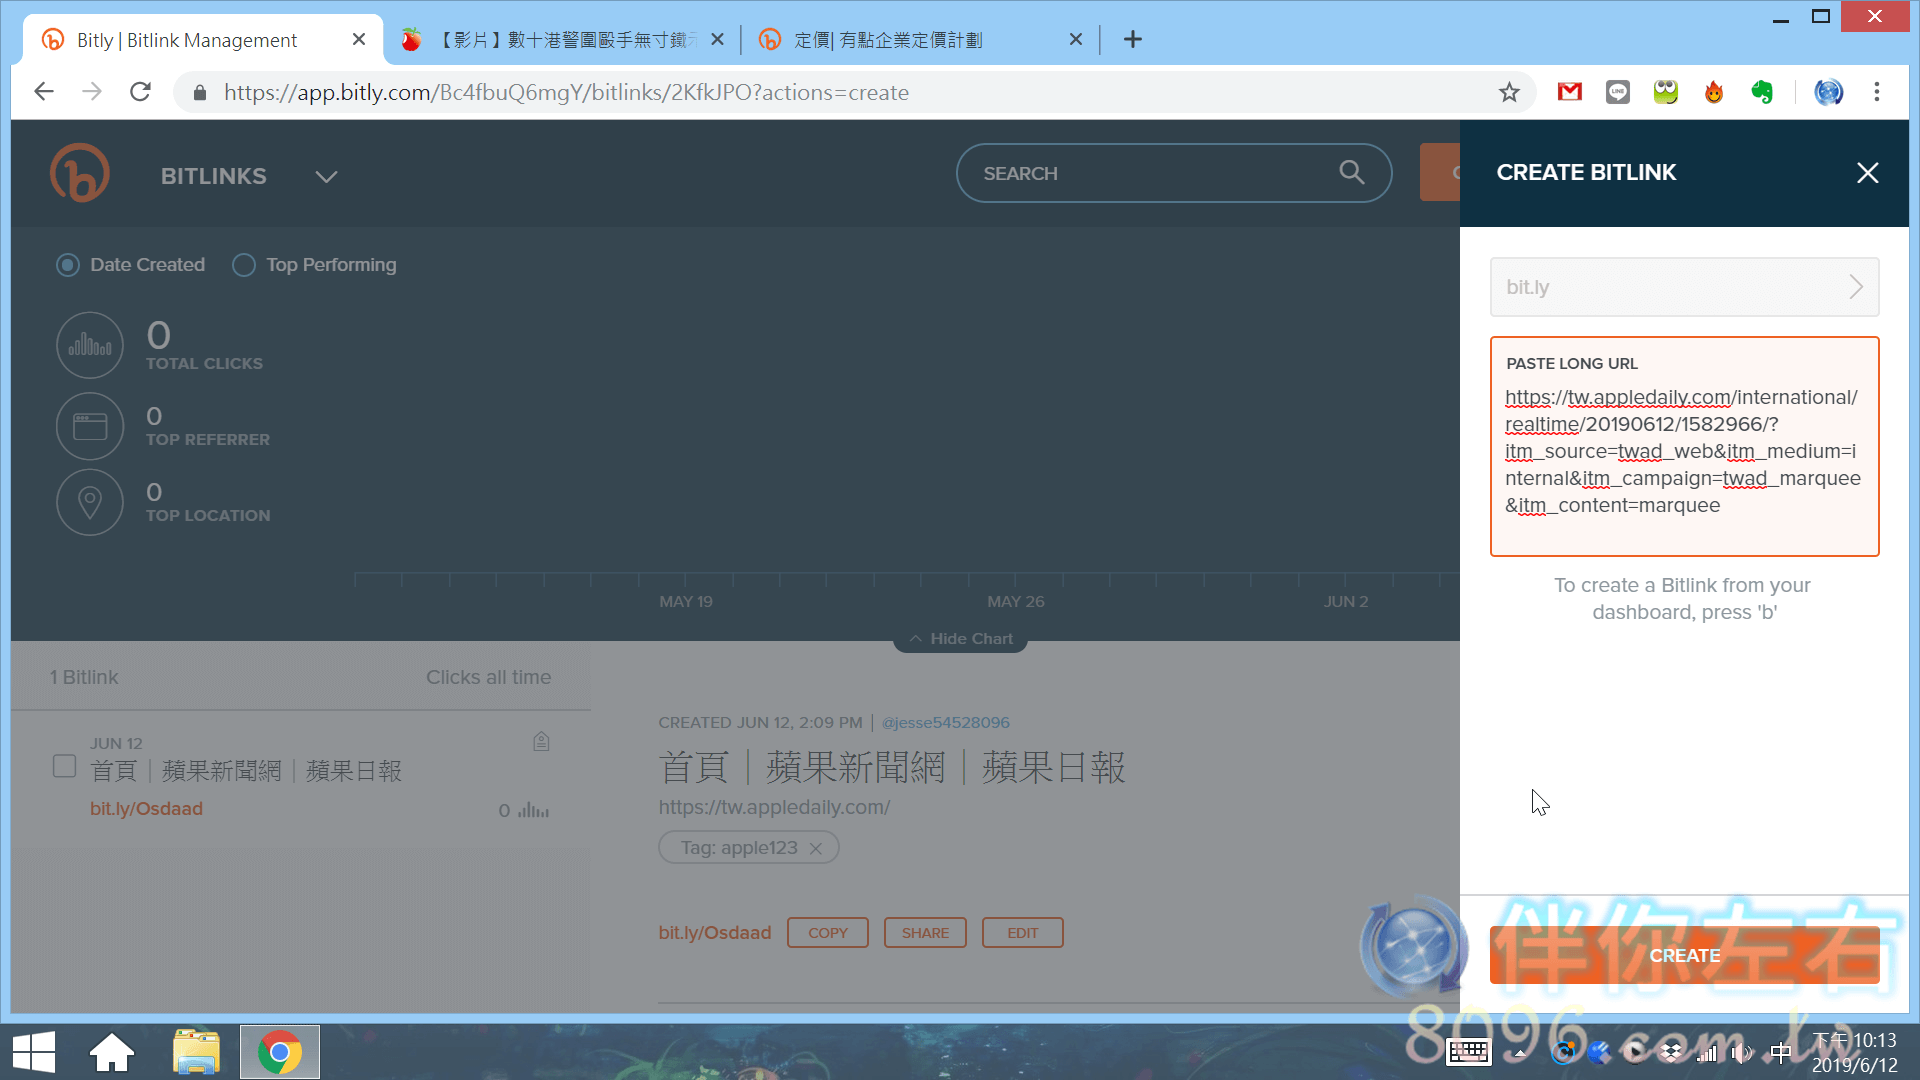The width and height of the screenshot is (1920, 1080).
Task: Click the Clicks all time header
Action: tap(488, 677)
